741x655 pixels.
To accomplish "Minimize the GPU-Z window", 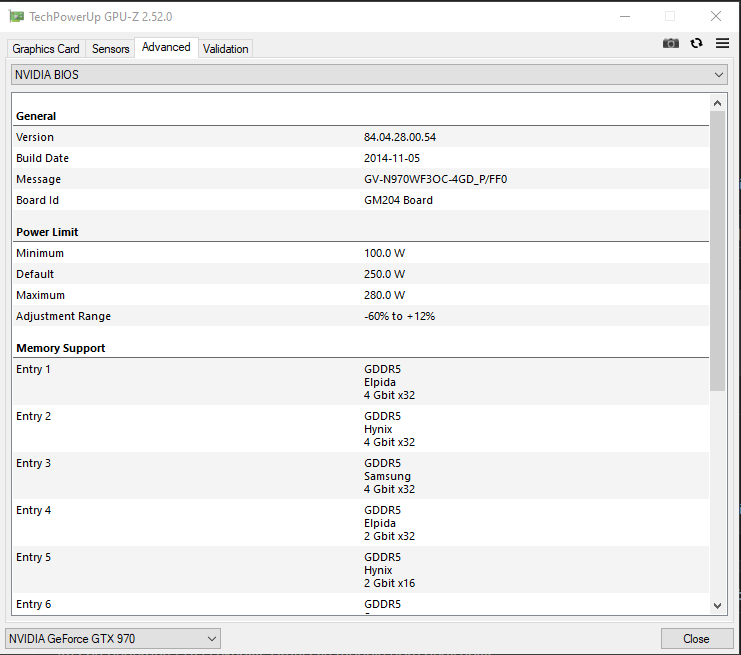I will [x=625, y=17].
